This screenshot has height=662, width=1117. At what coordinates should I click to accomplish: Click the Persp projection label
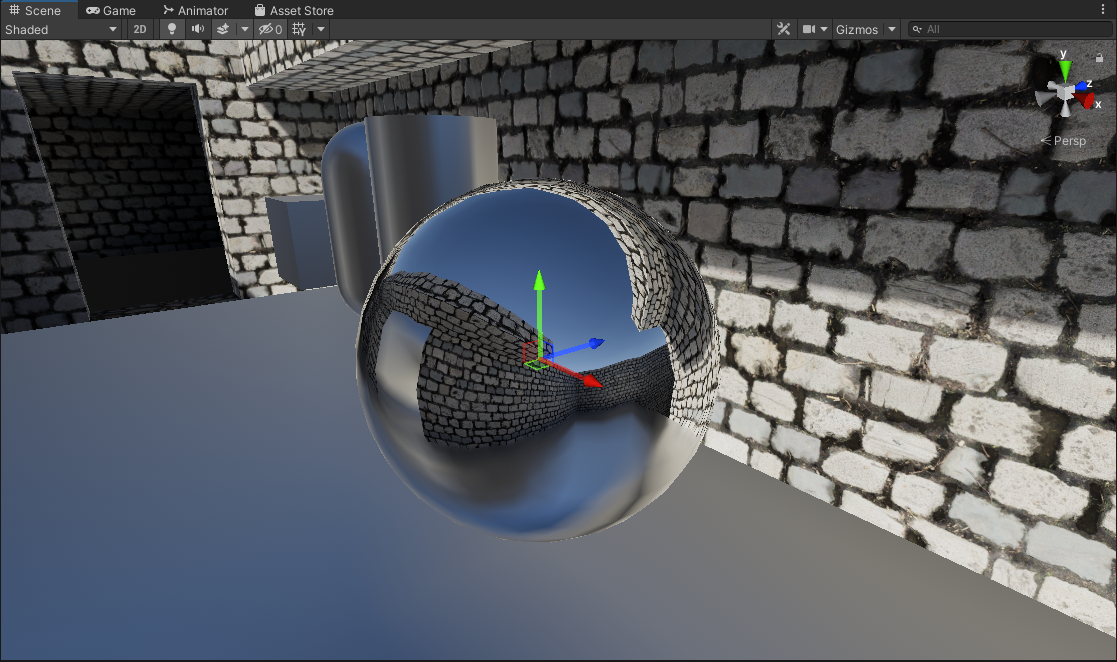(1068, 141)
